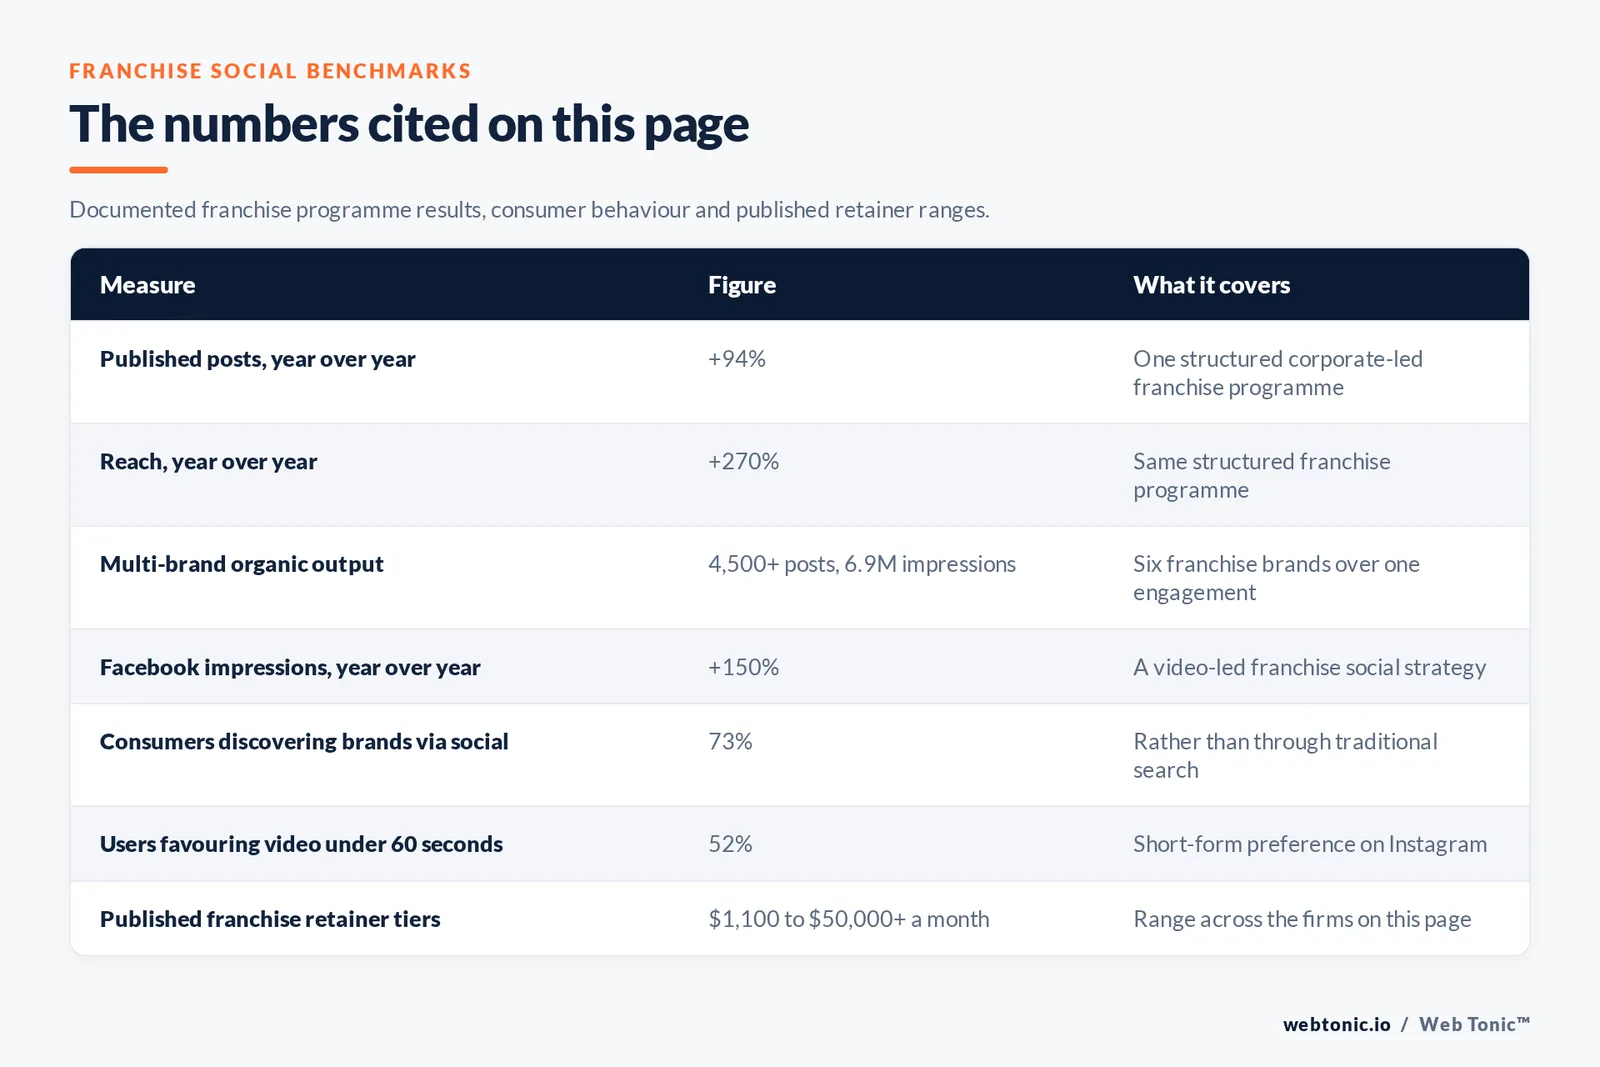Click 'Short-form preference on Instagram' description

click(x=1309, y=844)
